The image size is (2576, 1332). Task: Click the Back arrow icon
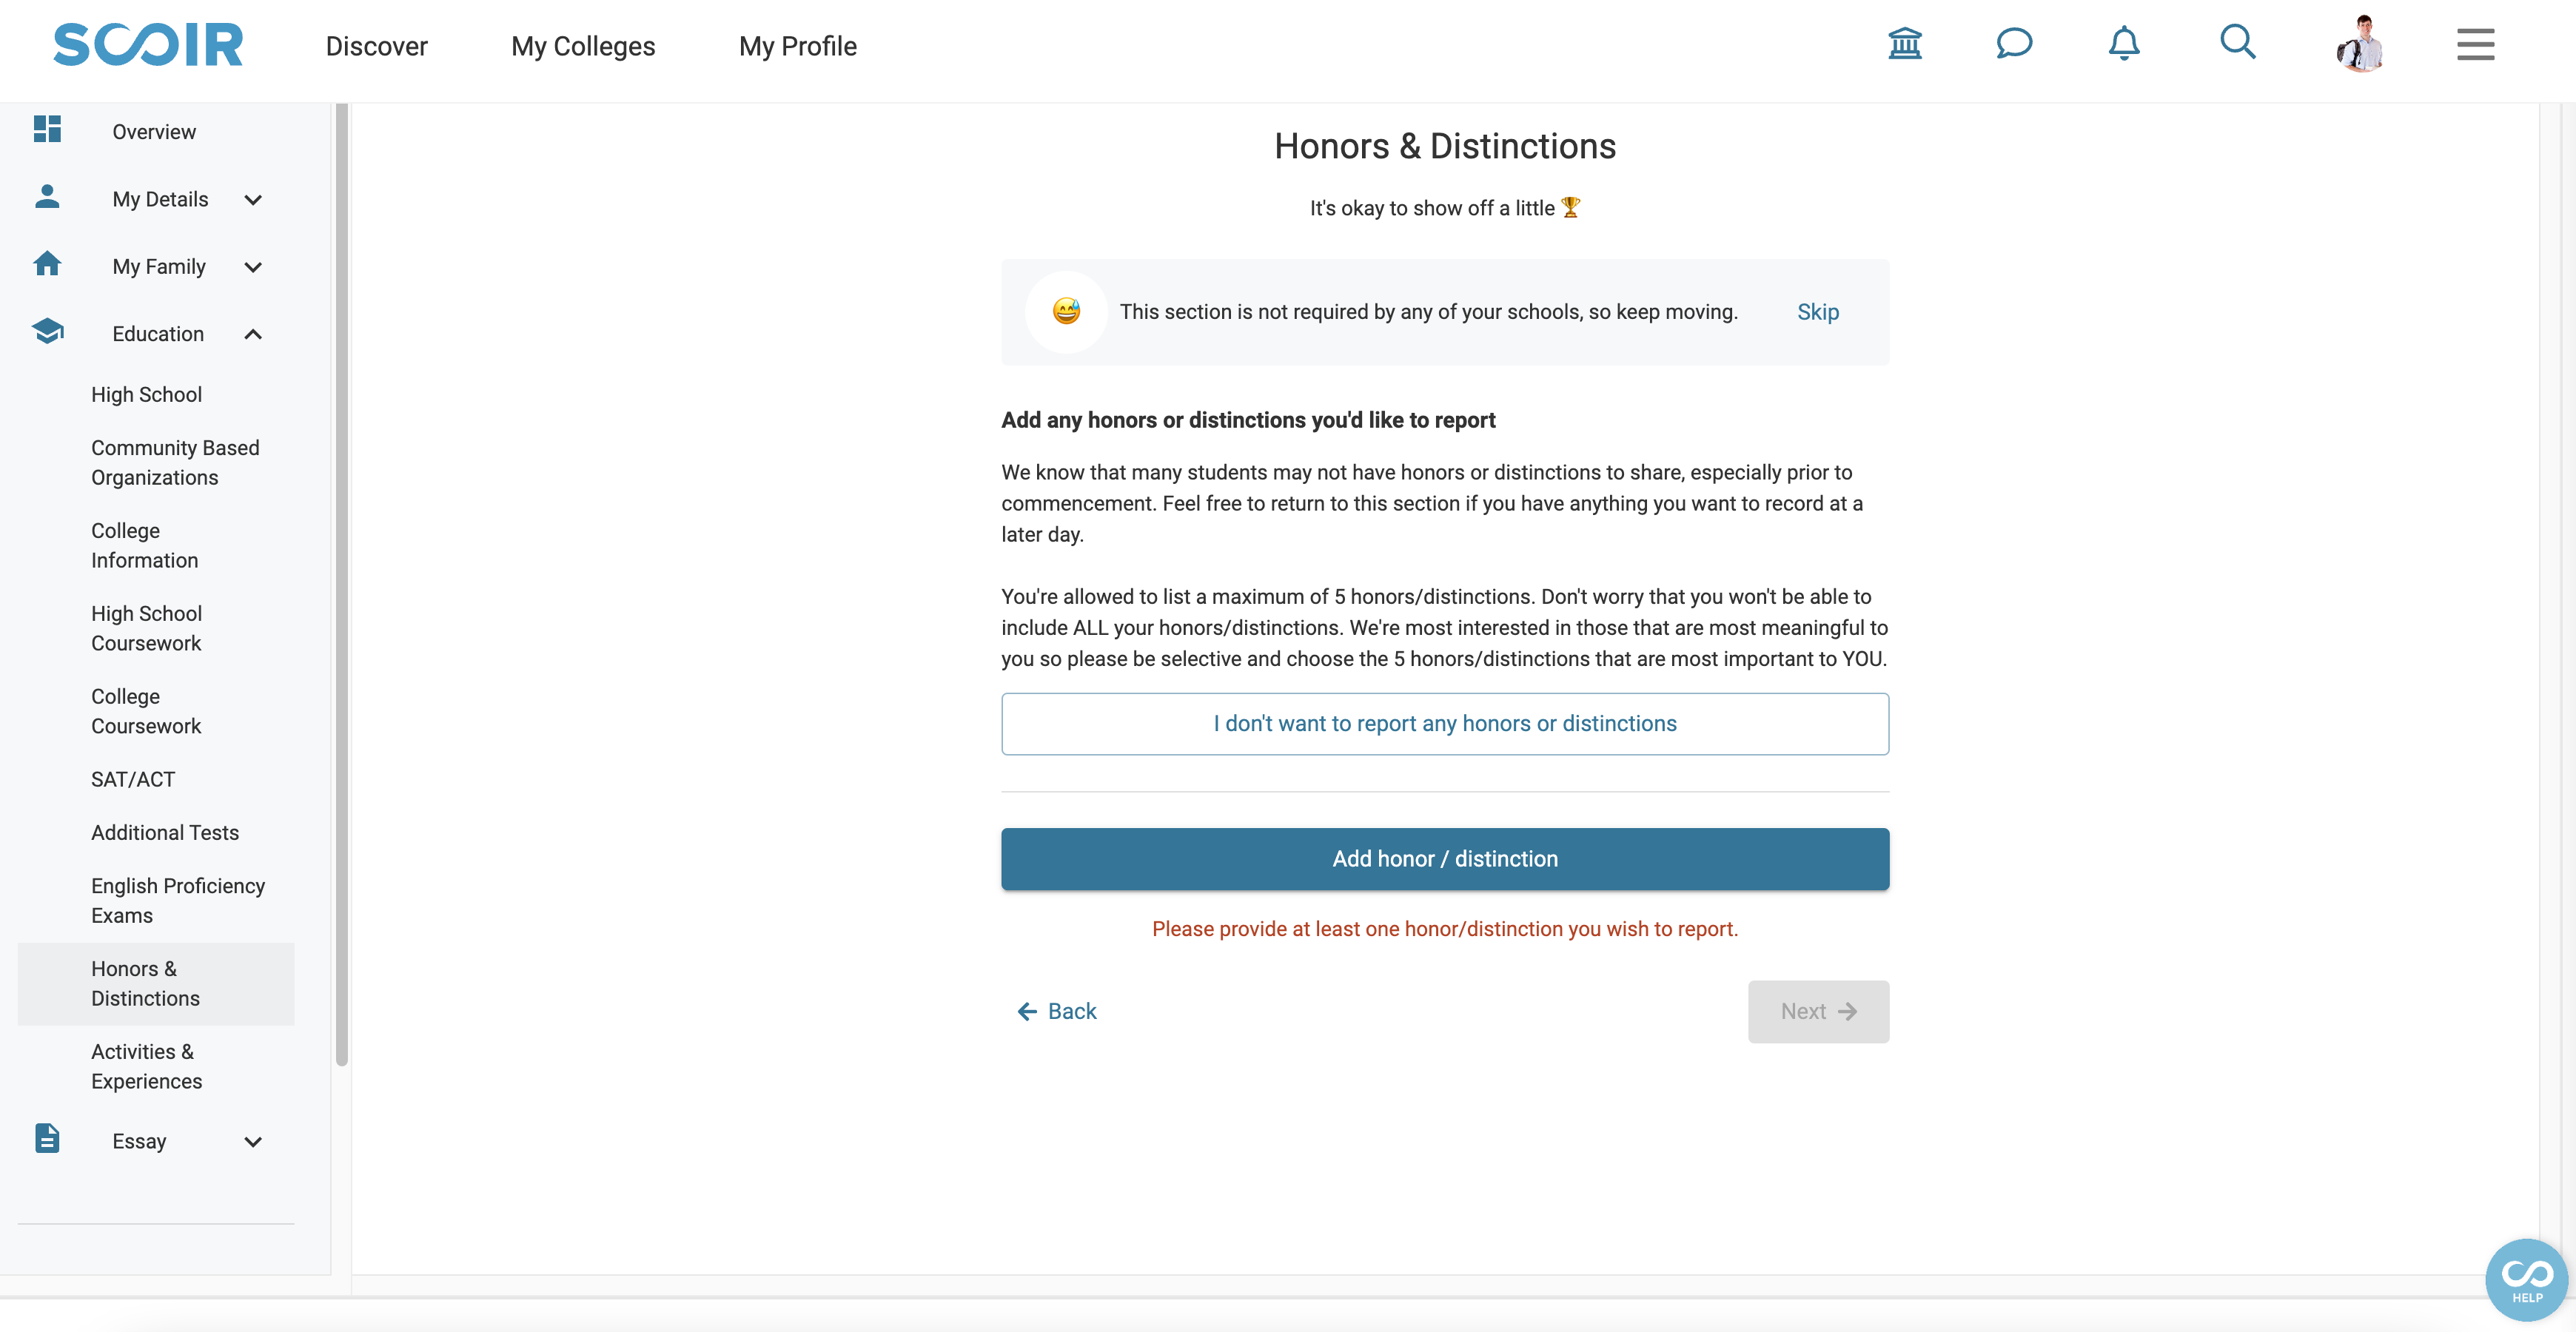pyautogui.click(x=1026, y=1012)
